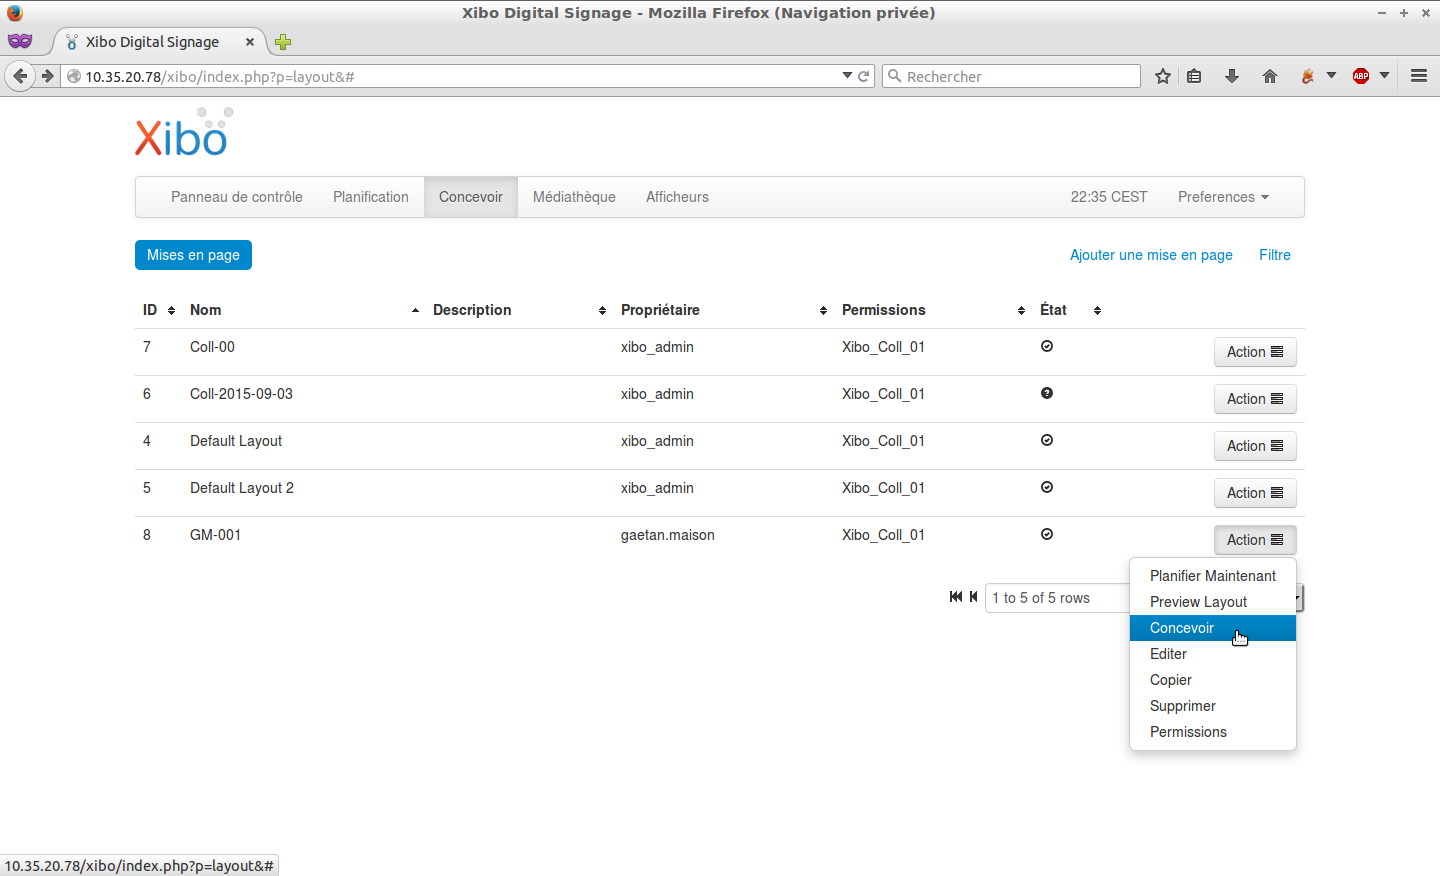Viewport: 1440px width, 876px height.
Task: Click status icon for Coll-2015-09-03 row
Action: click(1047, 393)
